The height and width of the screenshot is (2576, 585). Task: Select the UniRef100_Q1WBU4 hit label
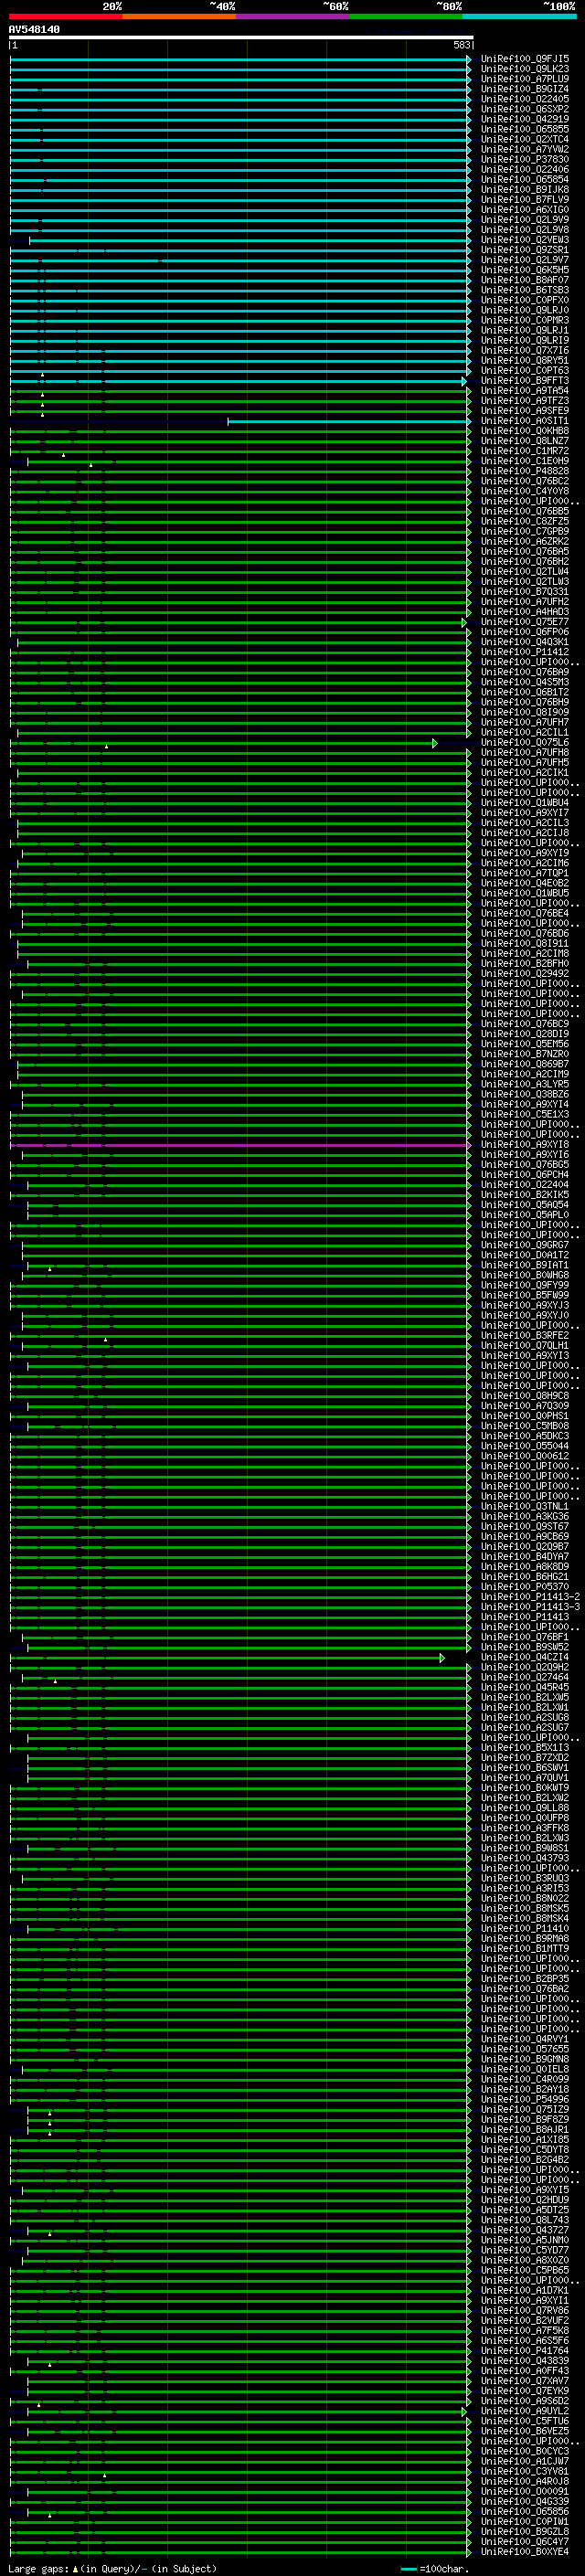(x=525, y=803)
